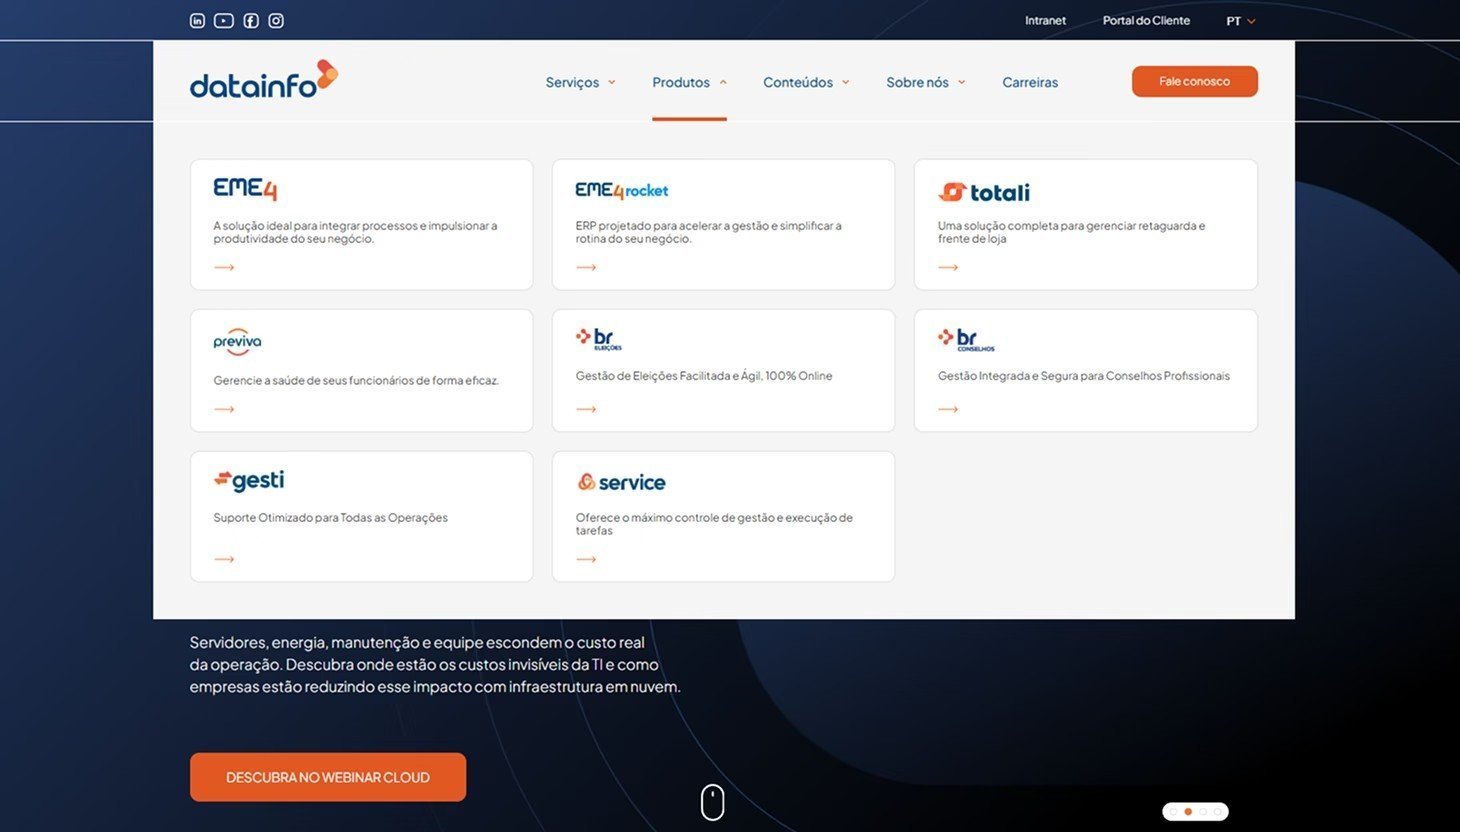Open the YouTube social icon
The height and width of the screenshot is (832, 1460).
tap(224, 21)
